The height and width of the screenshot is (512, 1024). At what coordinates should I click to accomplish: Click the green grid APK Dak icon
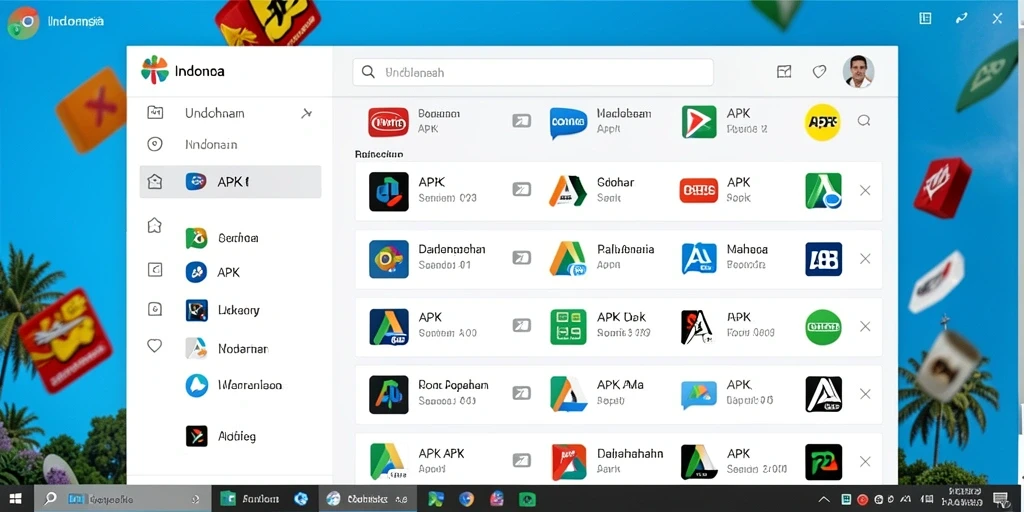tap(569, 327)
